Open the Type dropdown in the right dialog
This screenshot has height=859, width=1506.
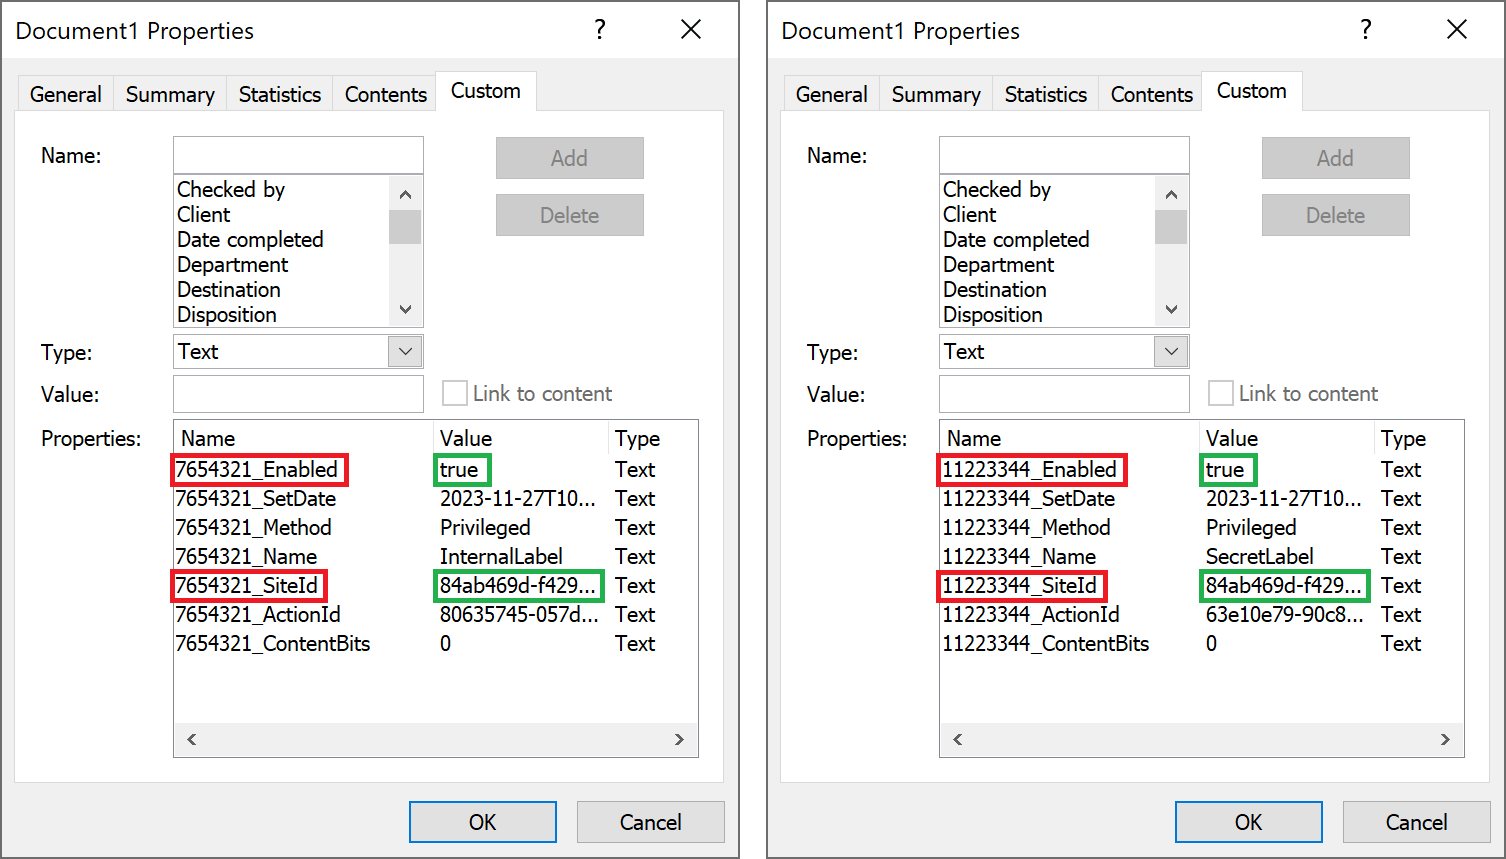pos(1171,351)
